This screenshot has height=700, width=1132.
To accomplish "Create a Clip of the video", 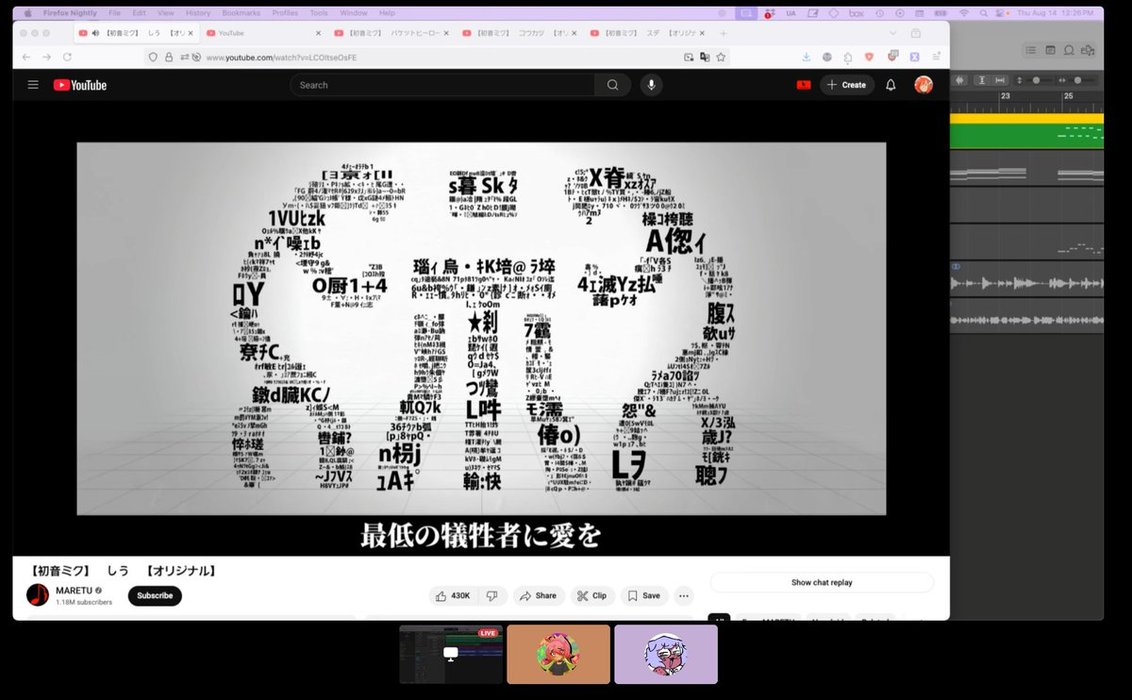I will click(591, 596).
